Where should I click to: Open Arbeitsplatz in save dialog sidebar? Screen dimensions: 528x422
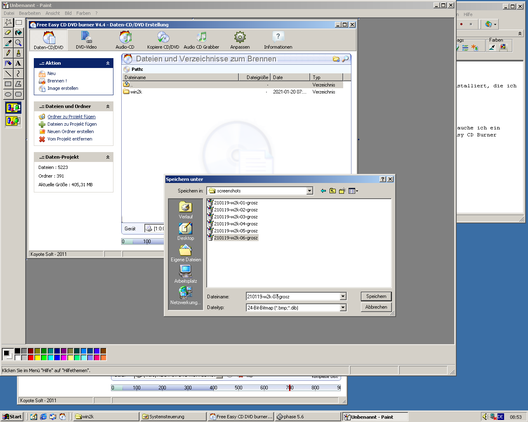click(x=186, y=274)
